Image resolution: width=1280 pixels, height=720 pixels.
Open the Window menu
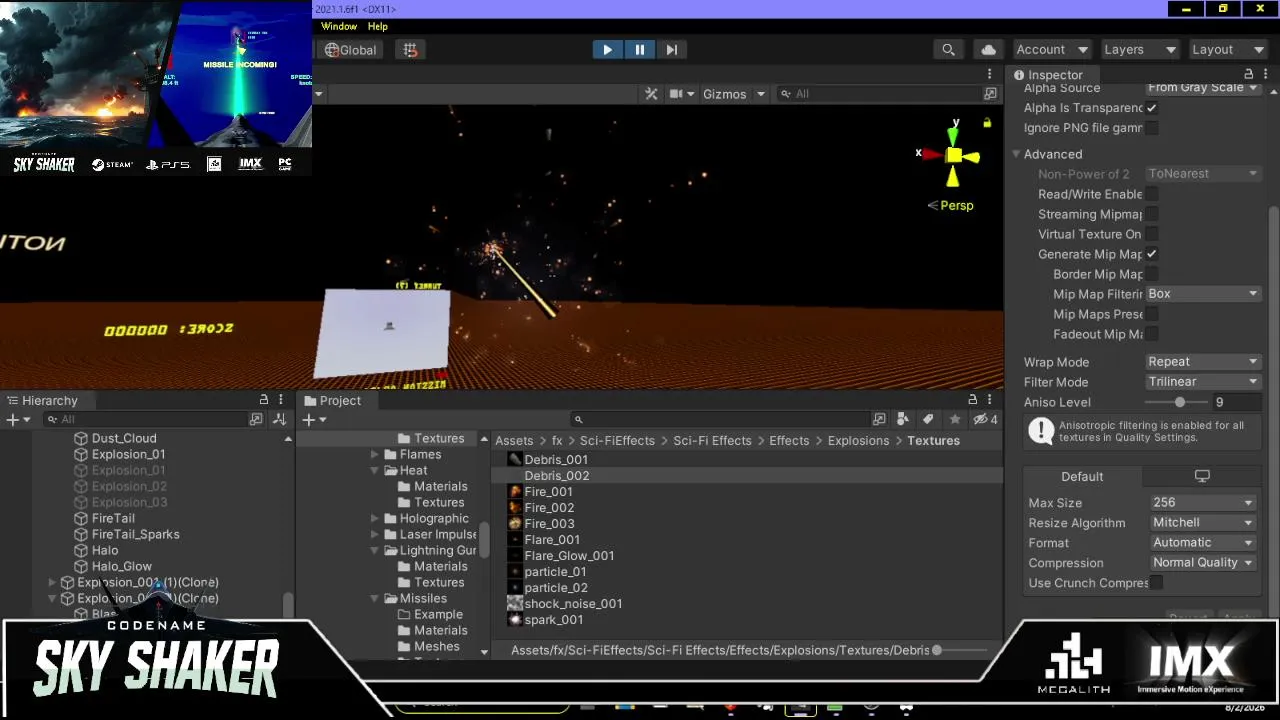pos(339,26)
